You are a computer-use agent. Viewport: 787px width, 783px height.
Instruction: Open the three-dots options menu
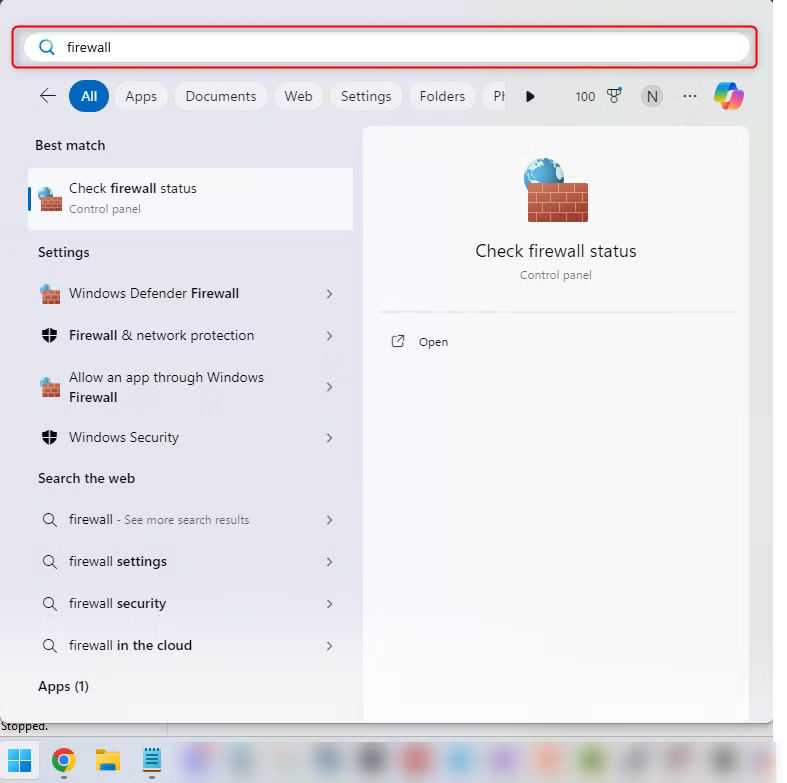690,96
